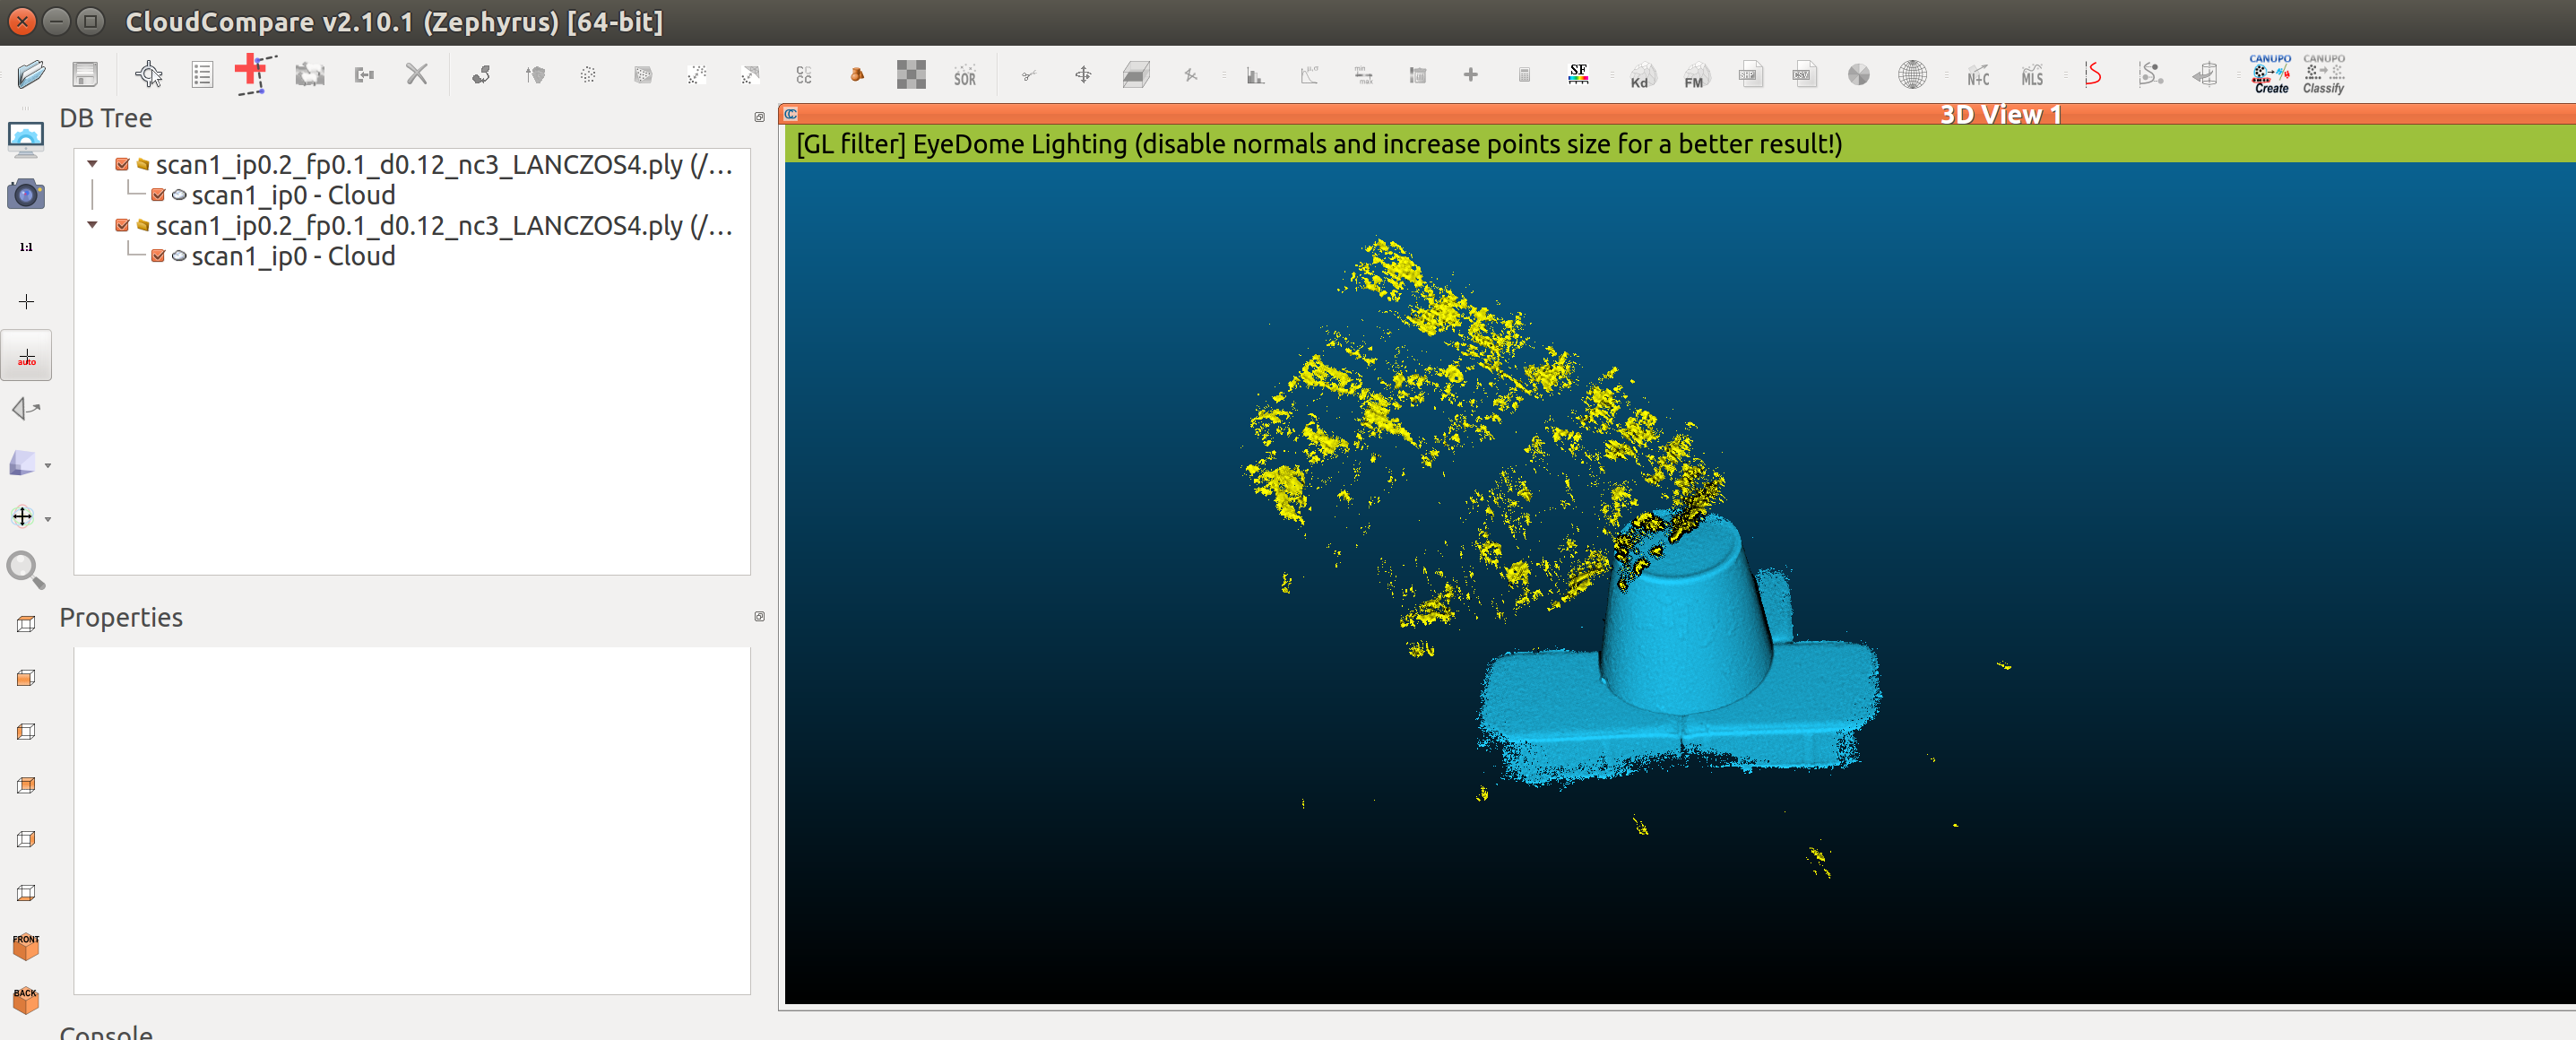Viewport: 2576px width, 1040px height.
Task: Click the 1:1 zoom button
Action: pyautogui.click(x=26, y=247)
